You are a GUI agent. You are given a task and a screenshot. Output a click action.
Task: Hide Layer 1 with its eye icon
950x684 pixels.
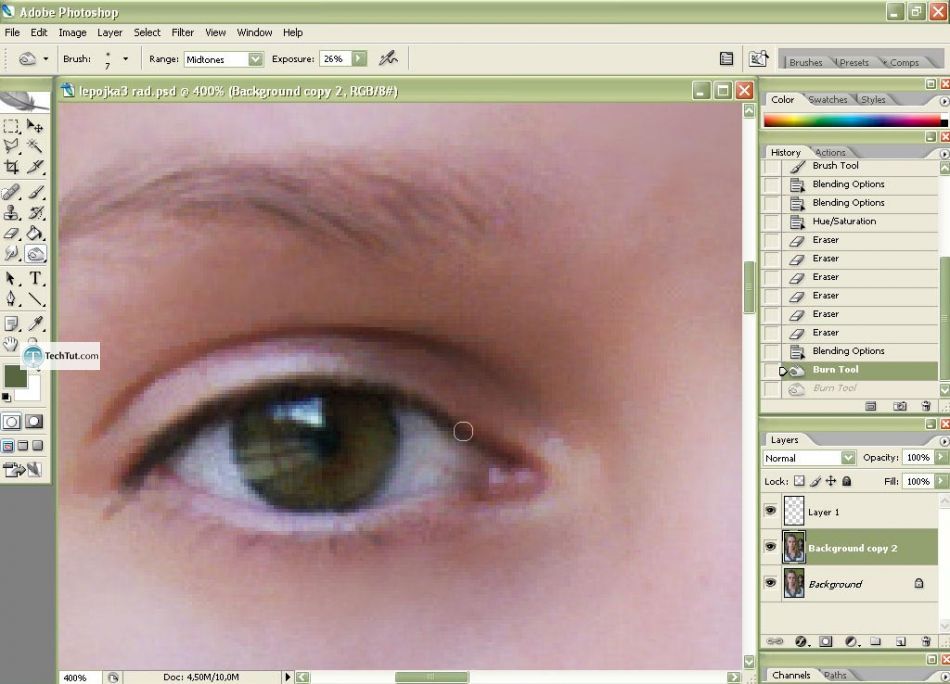[x=770, y=511]
